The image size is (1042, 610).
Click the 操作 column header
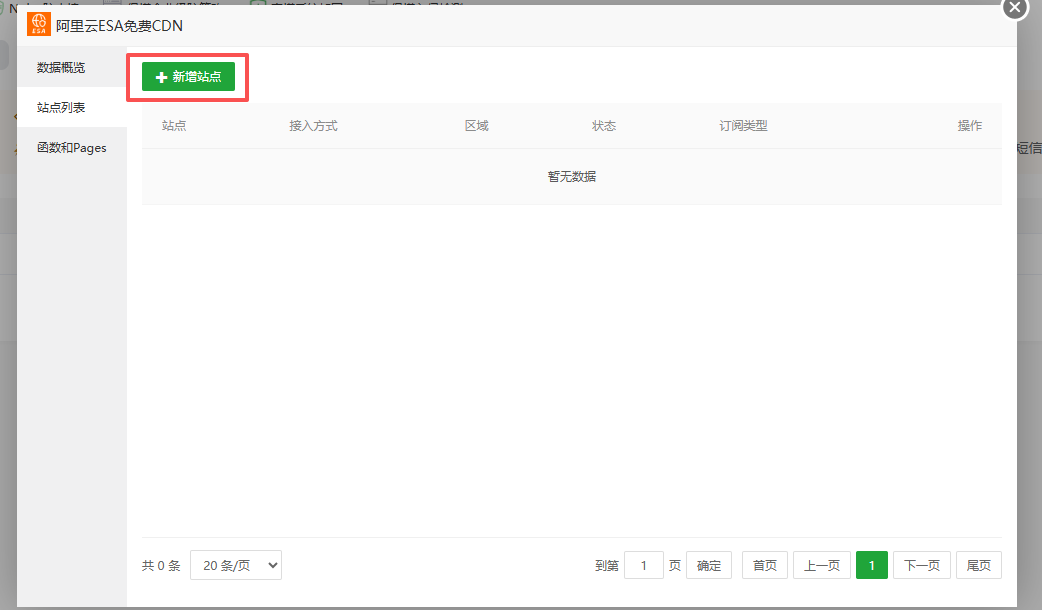[x=969, y=125]
